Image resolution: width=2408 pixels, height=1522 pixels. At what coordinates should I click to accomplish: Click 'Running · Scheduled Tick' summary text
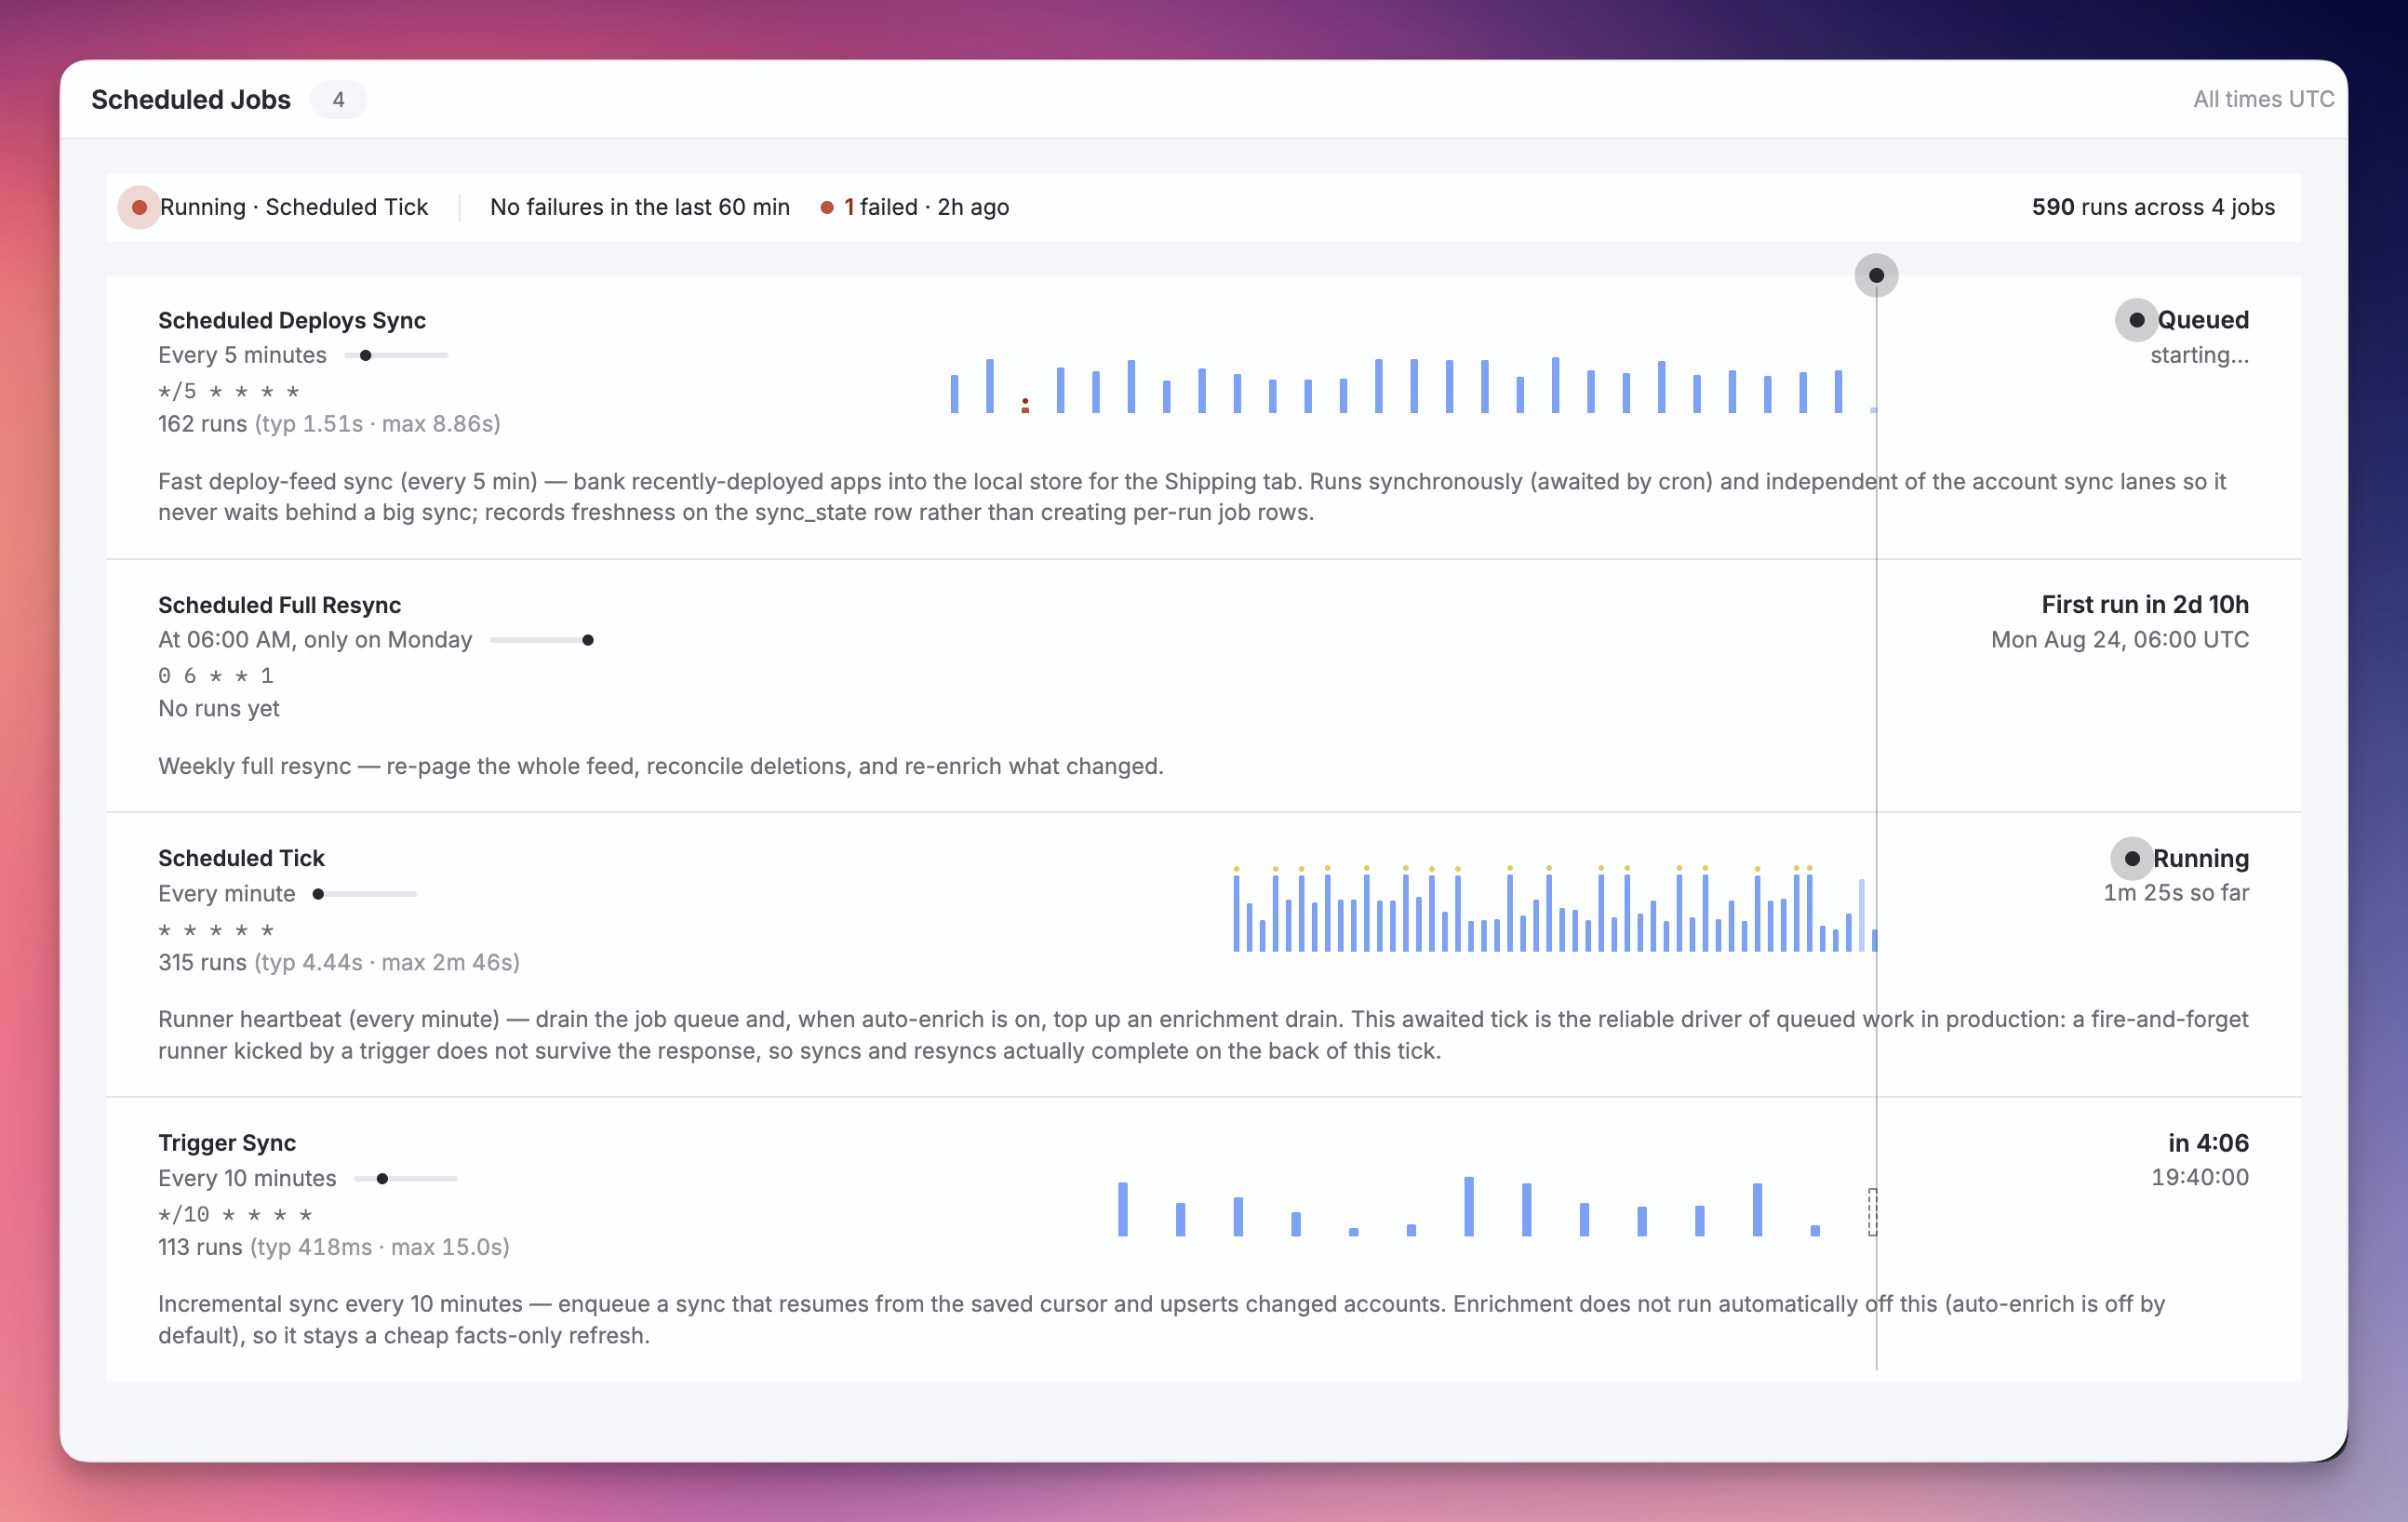tap(294, 207)
